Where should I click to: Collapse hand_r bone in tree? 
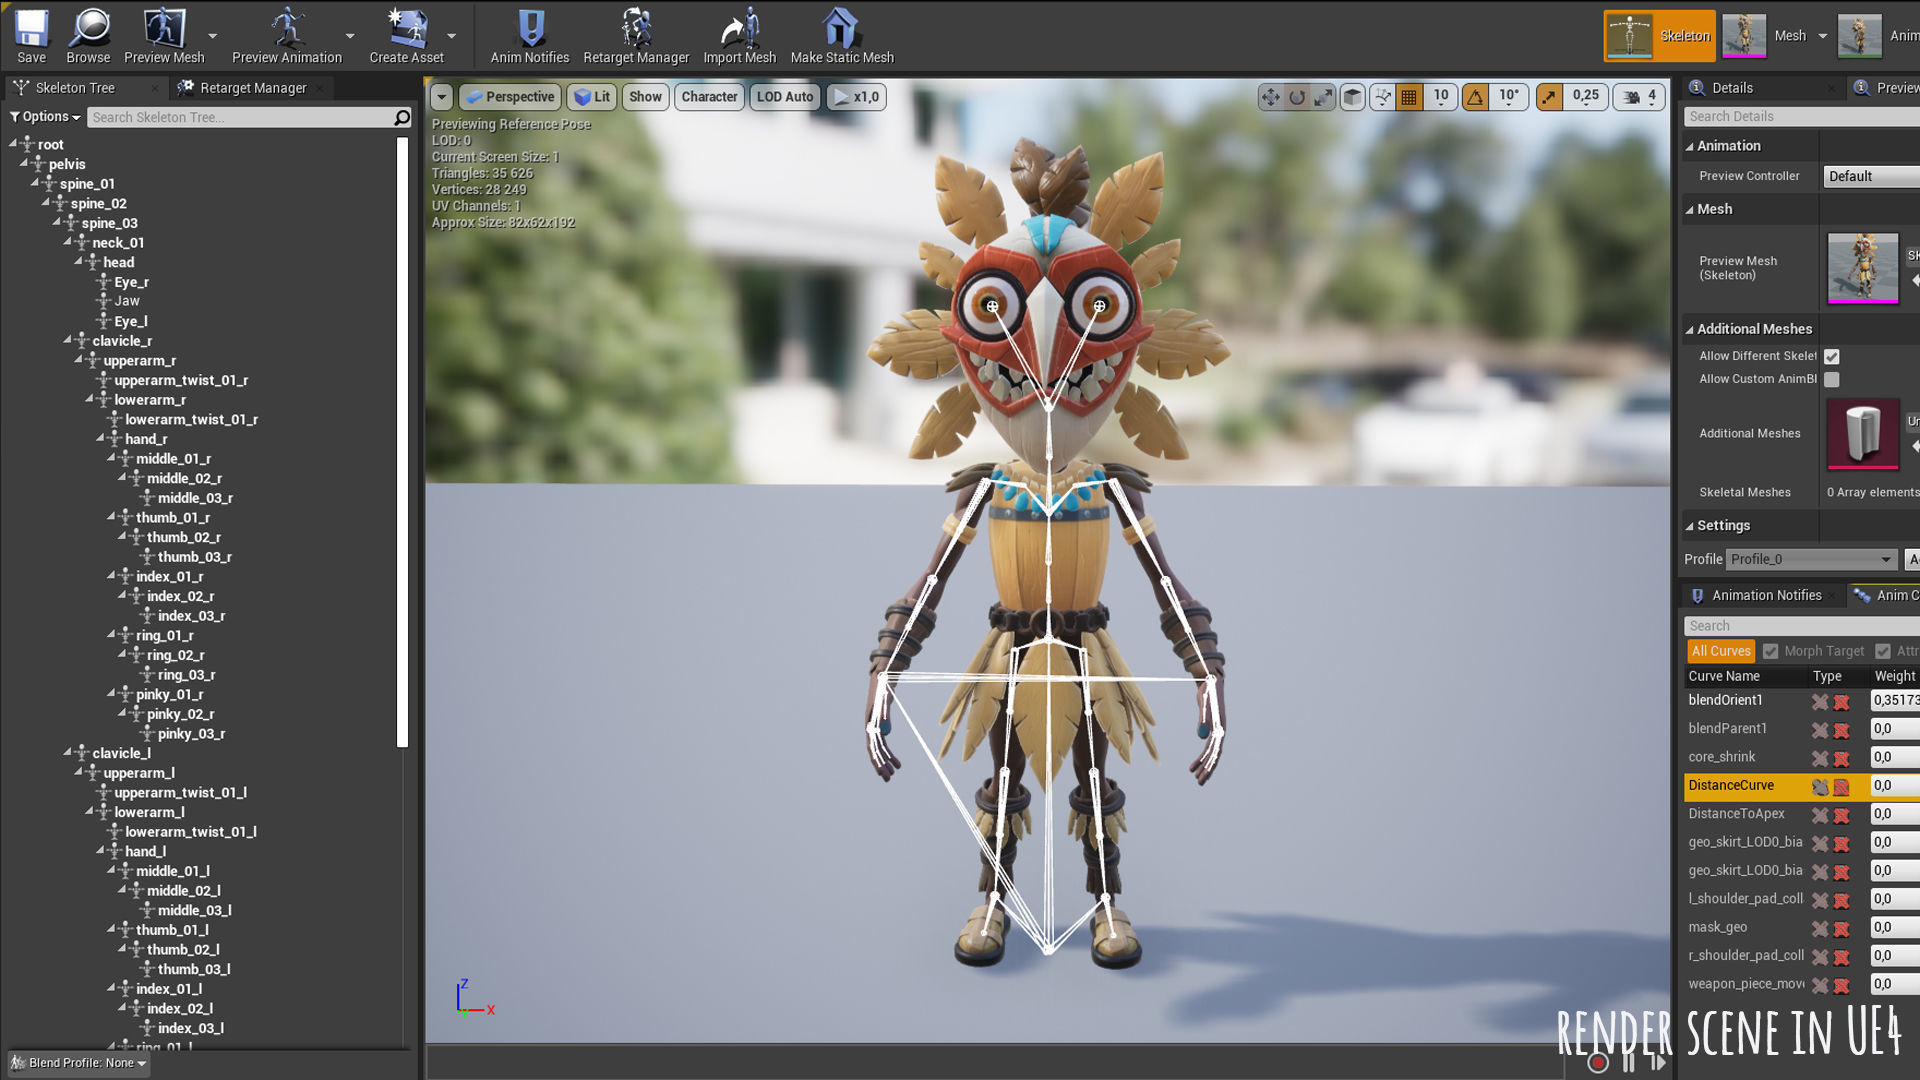click(100, 439)
